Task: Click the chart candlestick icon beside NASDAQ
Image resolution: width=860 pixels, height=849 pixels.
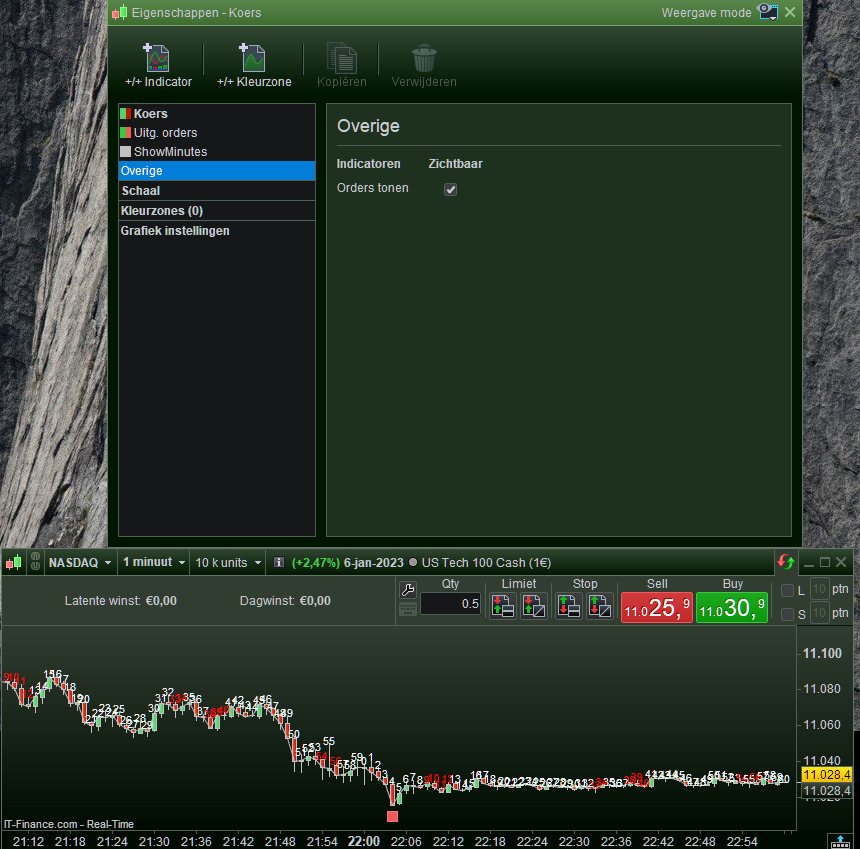Action: [x=14, y=563]
